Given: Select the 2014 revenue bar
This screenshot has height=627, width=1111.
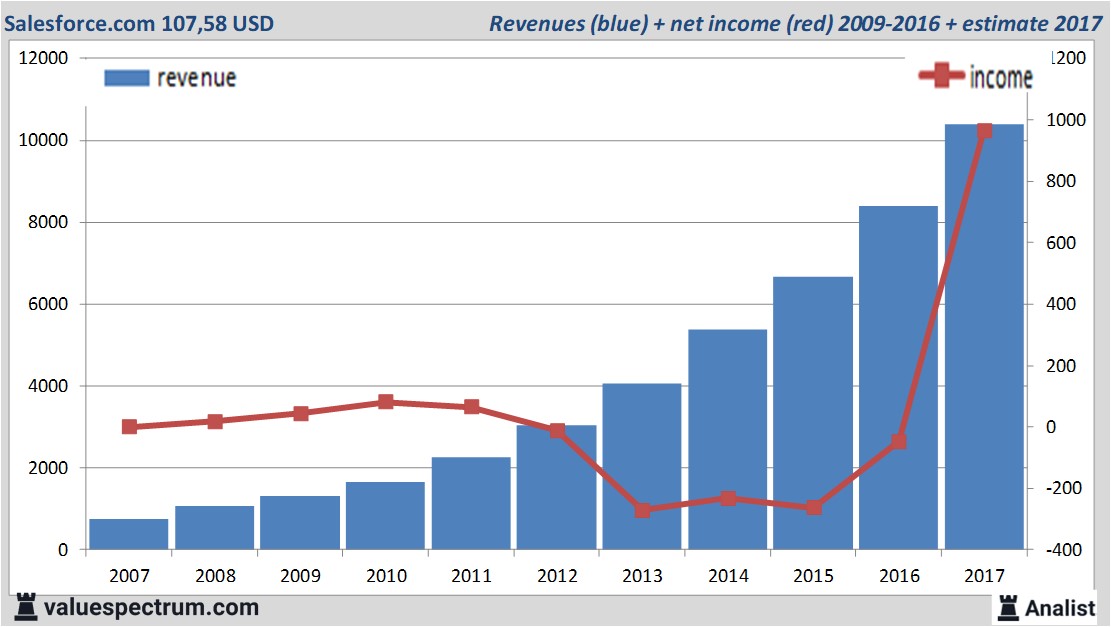Looking at the screenshot, I should coord(728,439).
